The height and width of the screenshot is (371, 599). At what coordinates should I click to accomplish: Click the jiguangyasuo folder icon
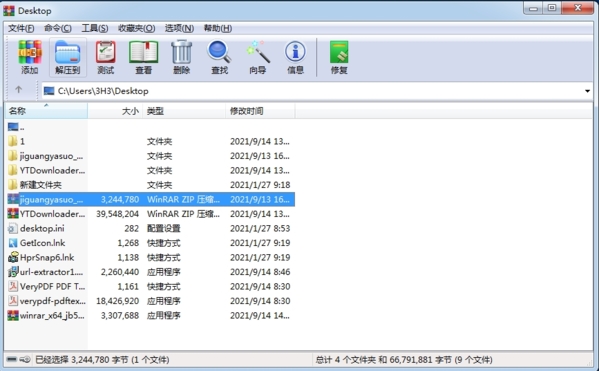(13, 156)
